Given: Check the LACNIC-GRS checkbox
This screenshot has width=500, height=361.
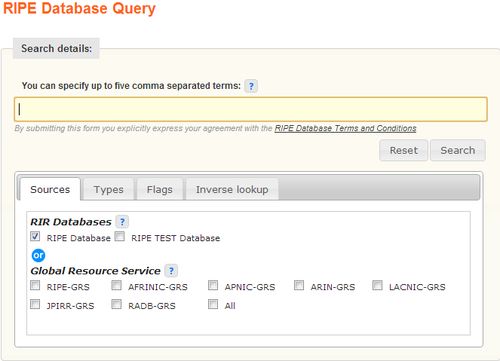Looking at the screenshot, I should click(377, 285).
